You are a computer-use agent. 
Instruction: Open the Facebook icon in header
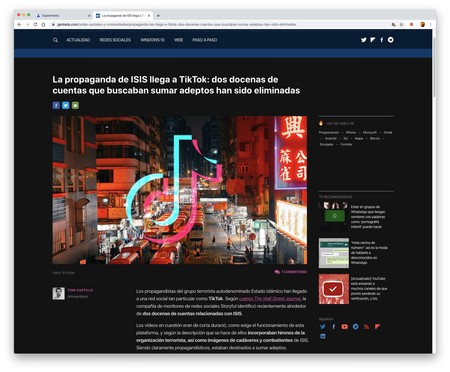[x=381, y=40]
